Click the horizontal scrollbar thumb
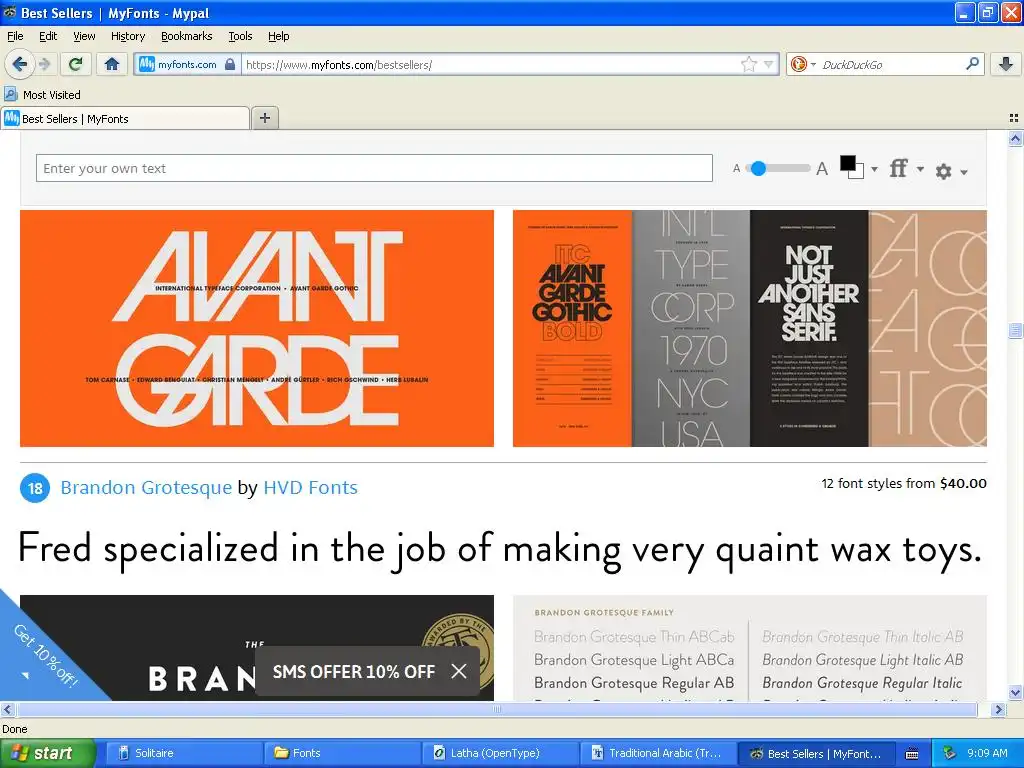The image size is (1024, 768). pyautogui.click(x=496, y=709)
